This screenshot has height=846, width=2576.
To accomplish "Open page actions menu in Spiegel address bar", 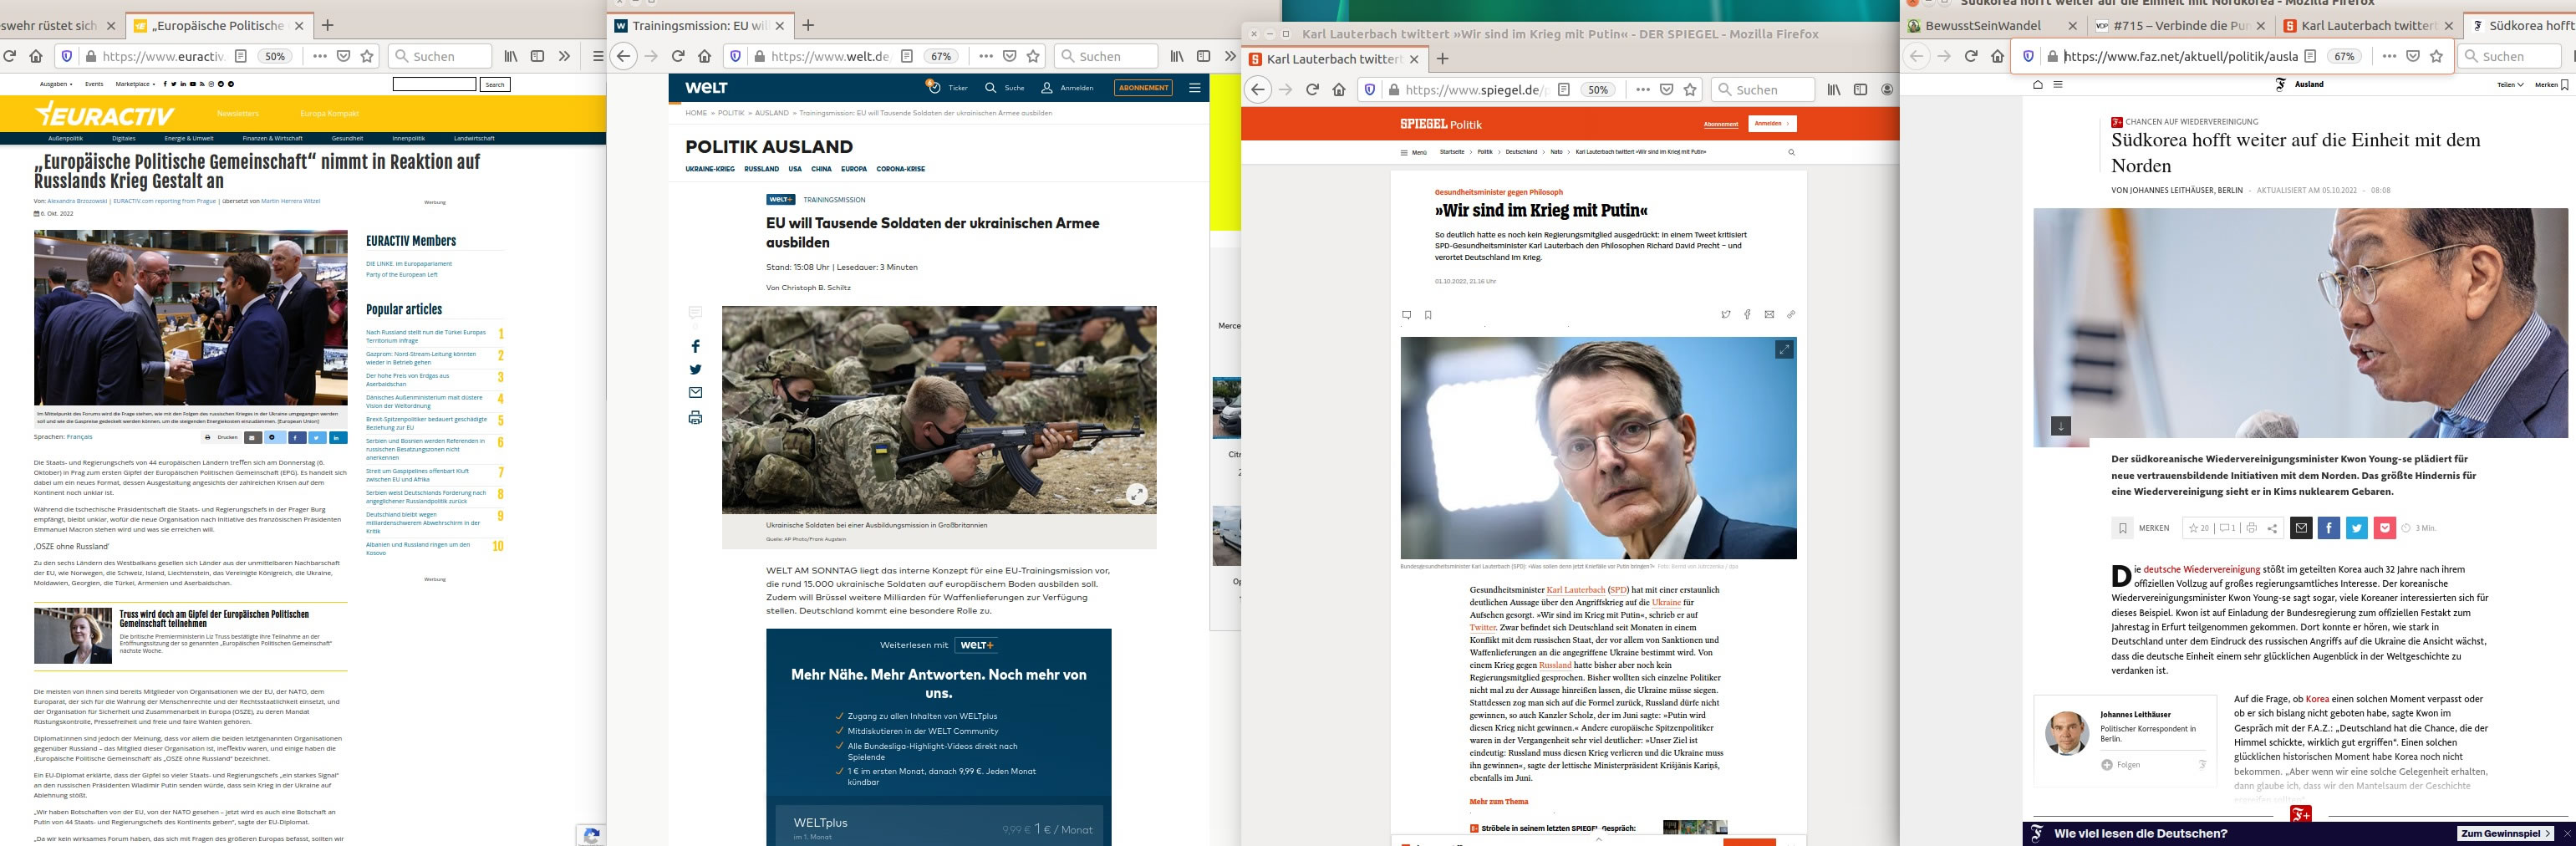I will tap(1643, 89).
